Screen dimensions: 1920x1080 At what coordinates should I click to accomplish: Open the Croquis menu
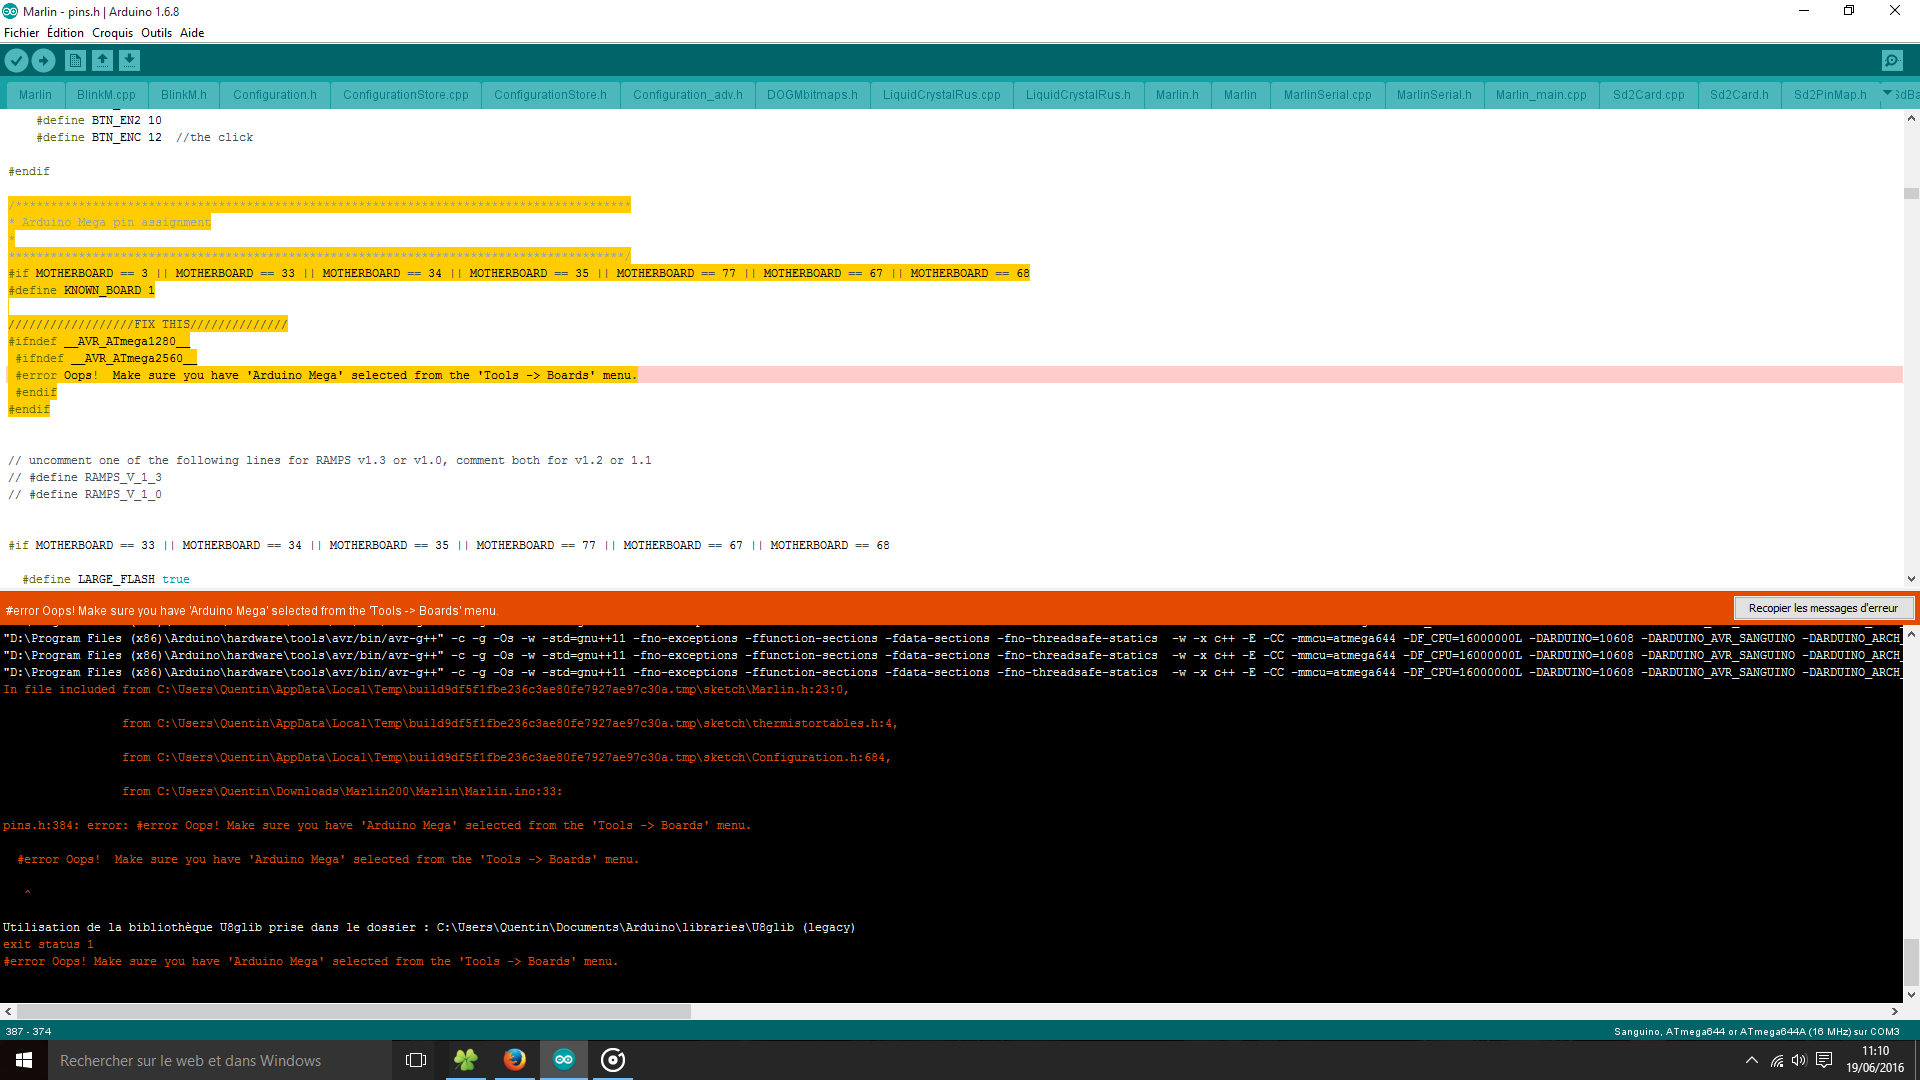[112, 33]
